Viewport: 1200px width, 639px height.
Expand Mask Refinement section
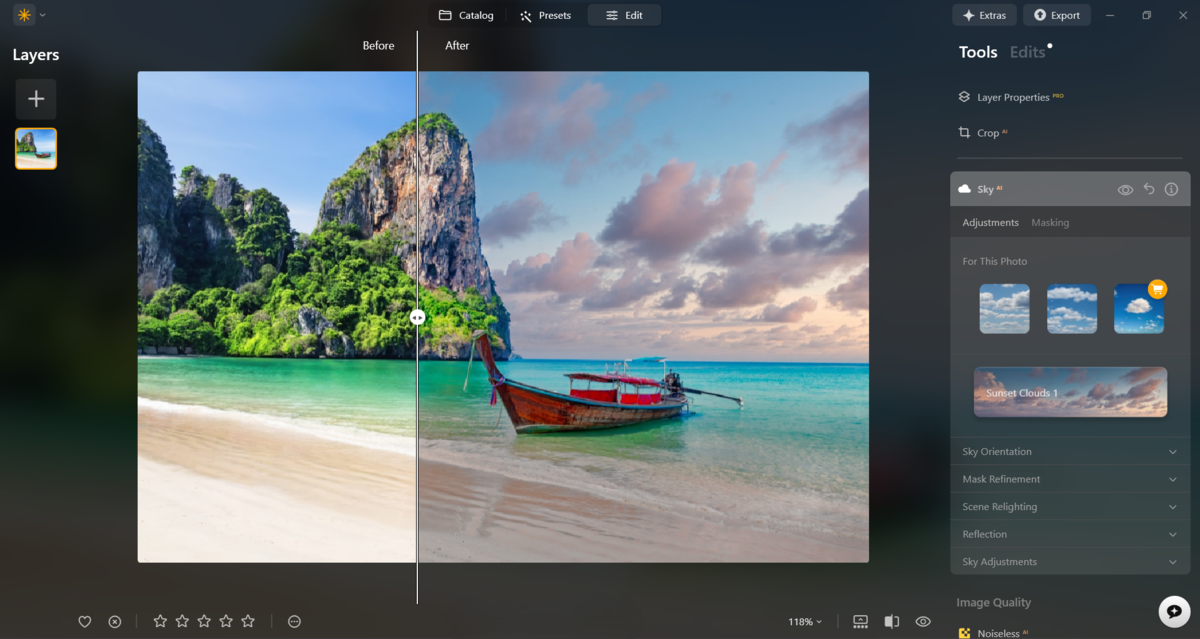tap(1070, 479)
